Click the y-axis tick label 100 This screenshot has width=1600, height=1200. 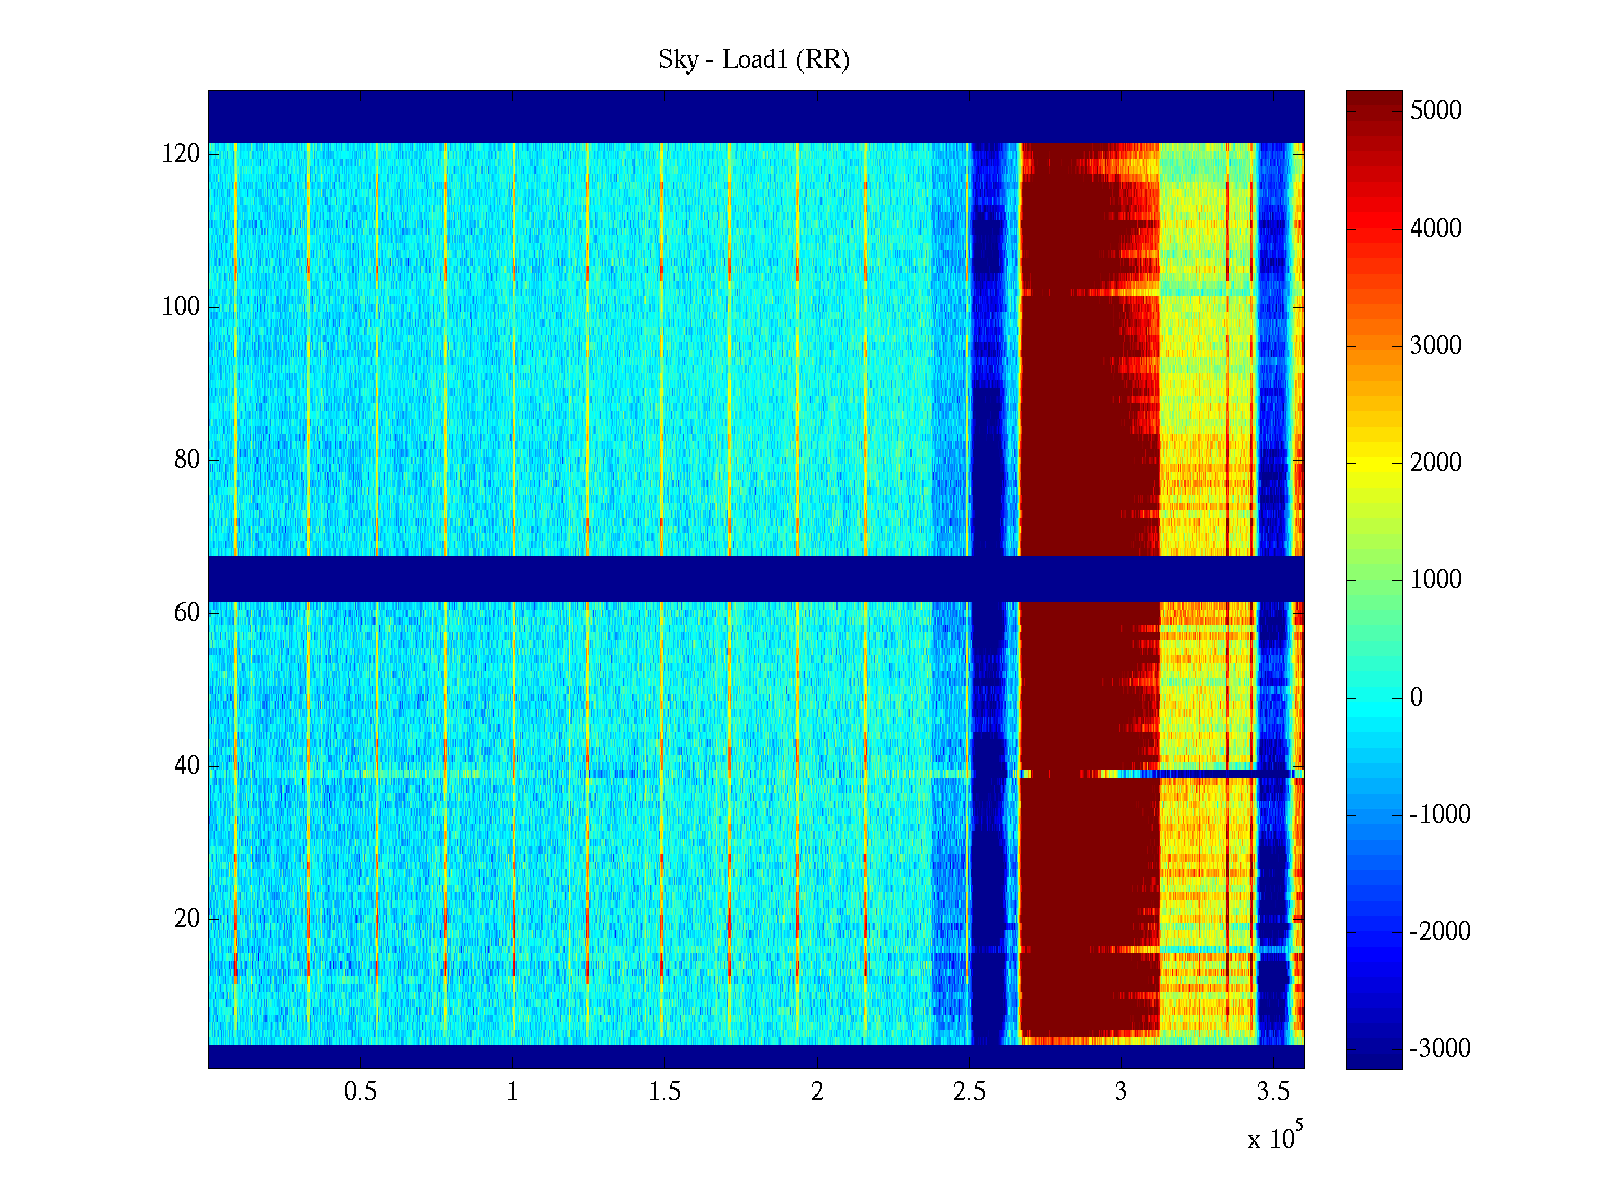tap(180, 307)
